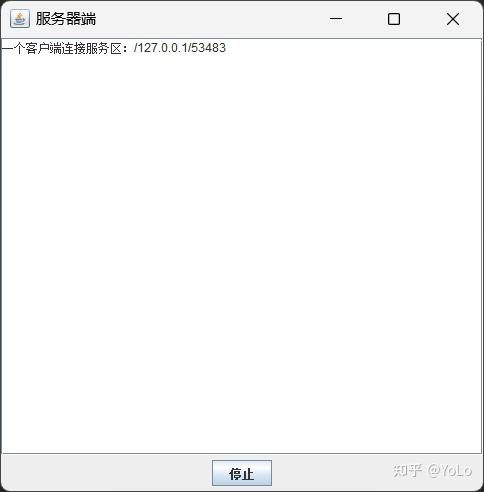Click the port number 53483
The image size is (484, 492).
click(208, 48)
